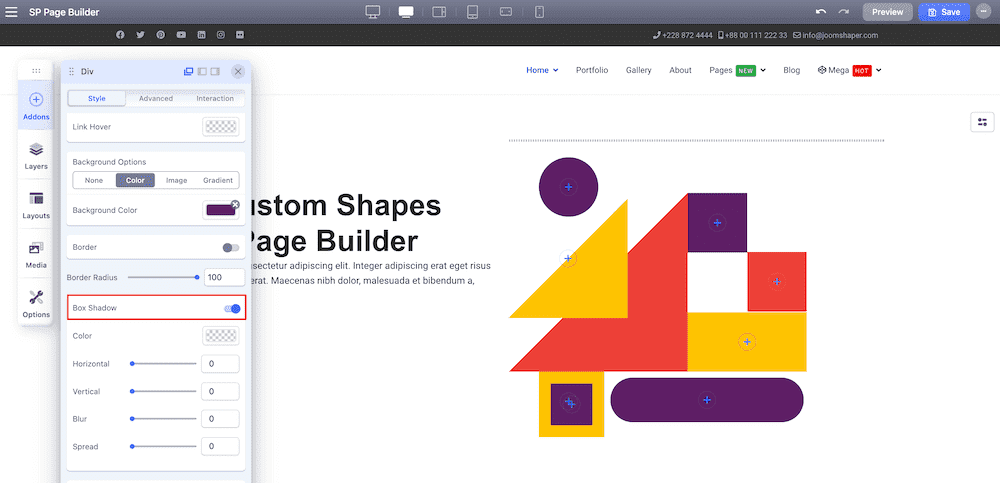Click the Preview button
This screenshot has width=1000, height=483.
pos(888,12)
